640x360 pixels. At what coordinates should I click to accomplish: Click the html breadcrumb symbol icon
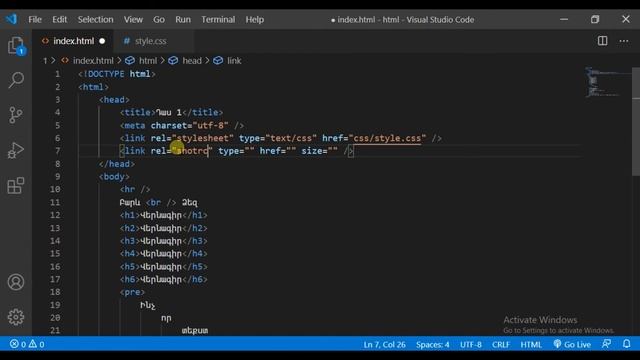click(130, 60)
